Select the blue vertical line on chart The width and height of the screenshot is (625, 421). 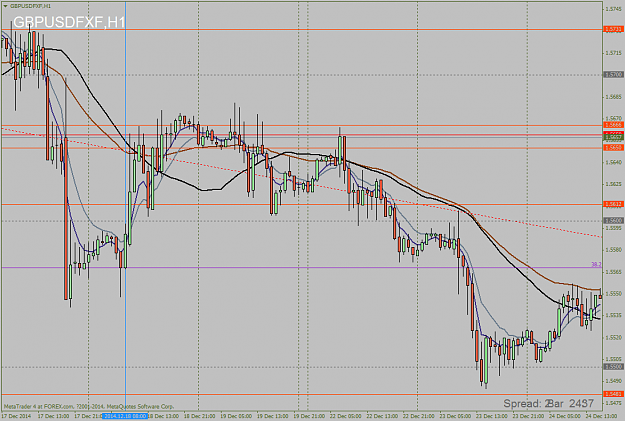[126, 205]
